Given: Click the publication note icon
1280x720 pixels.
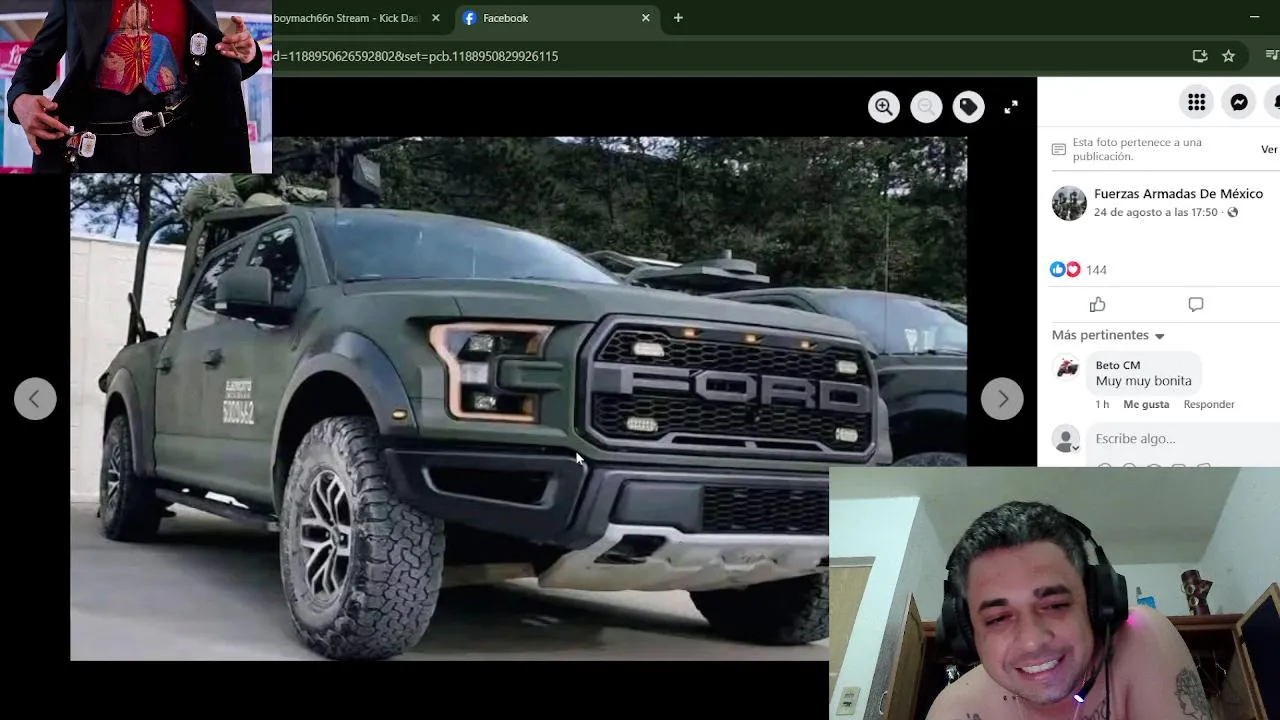Looking at the screenshot, I should click(x=1059, y=149).
